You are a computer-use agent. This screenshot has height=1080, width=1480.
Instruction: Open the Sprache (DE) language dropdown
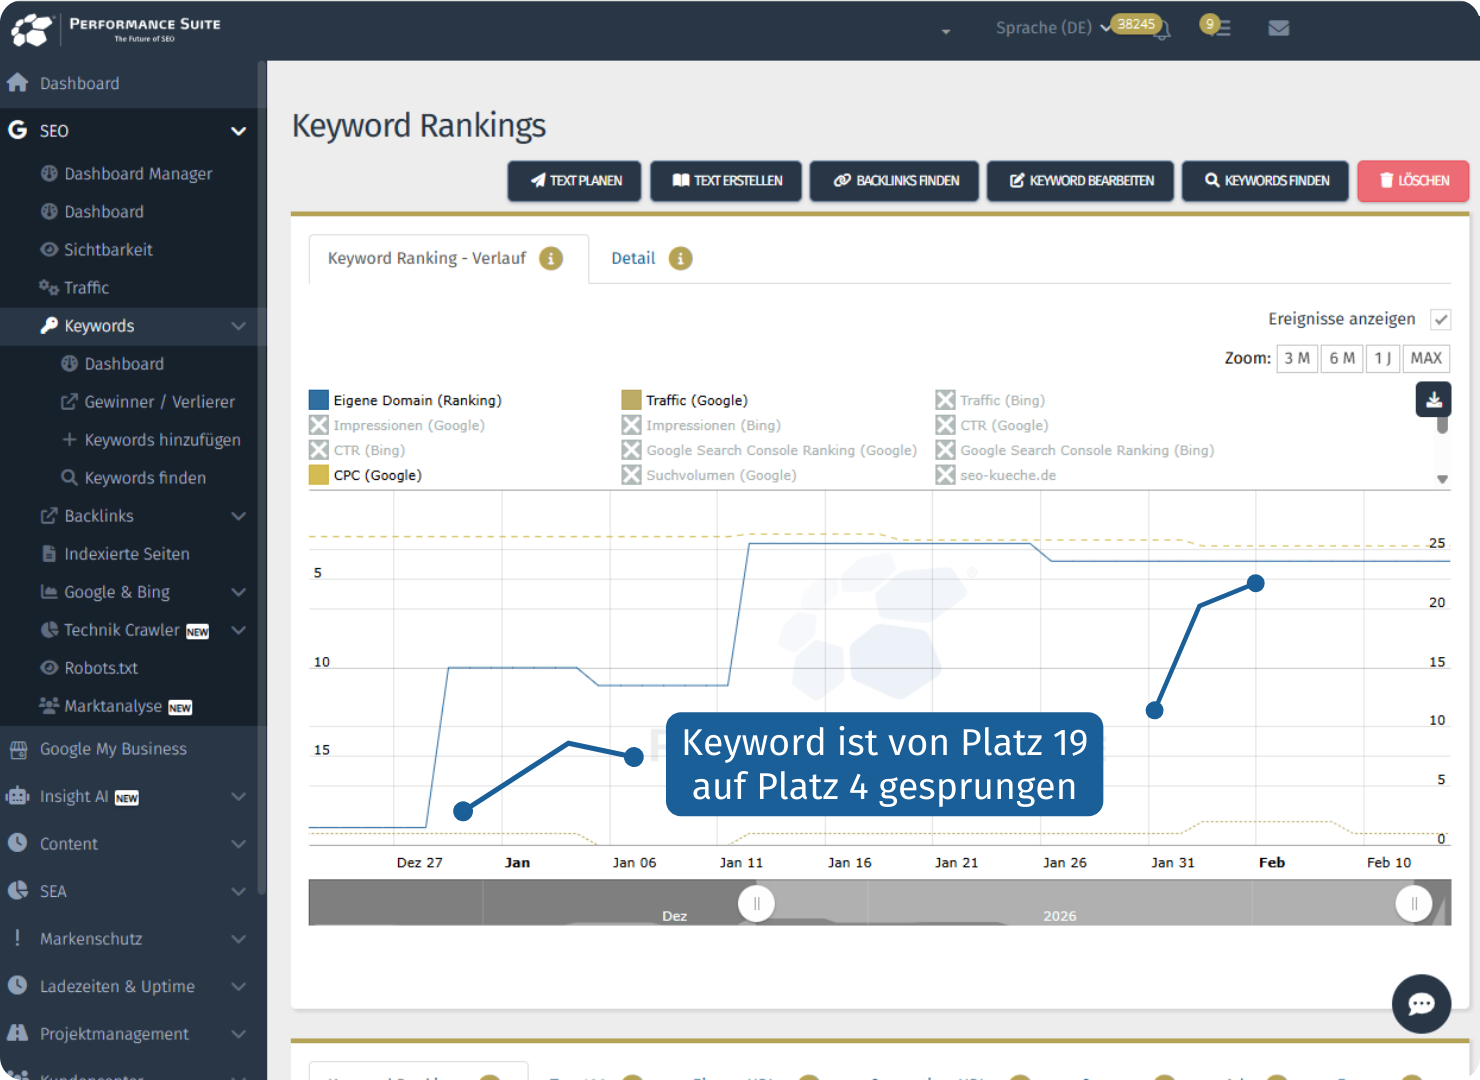coord(1051,28)
